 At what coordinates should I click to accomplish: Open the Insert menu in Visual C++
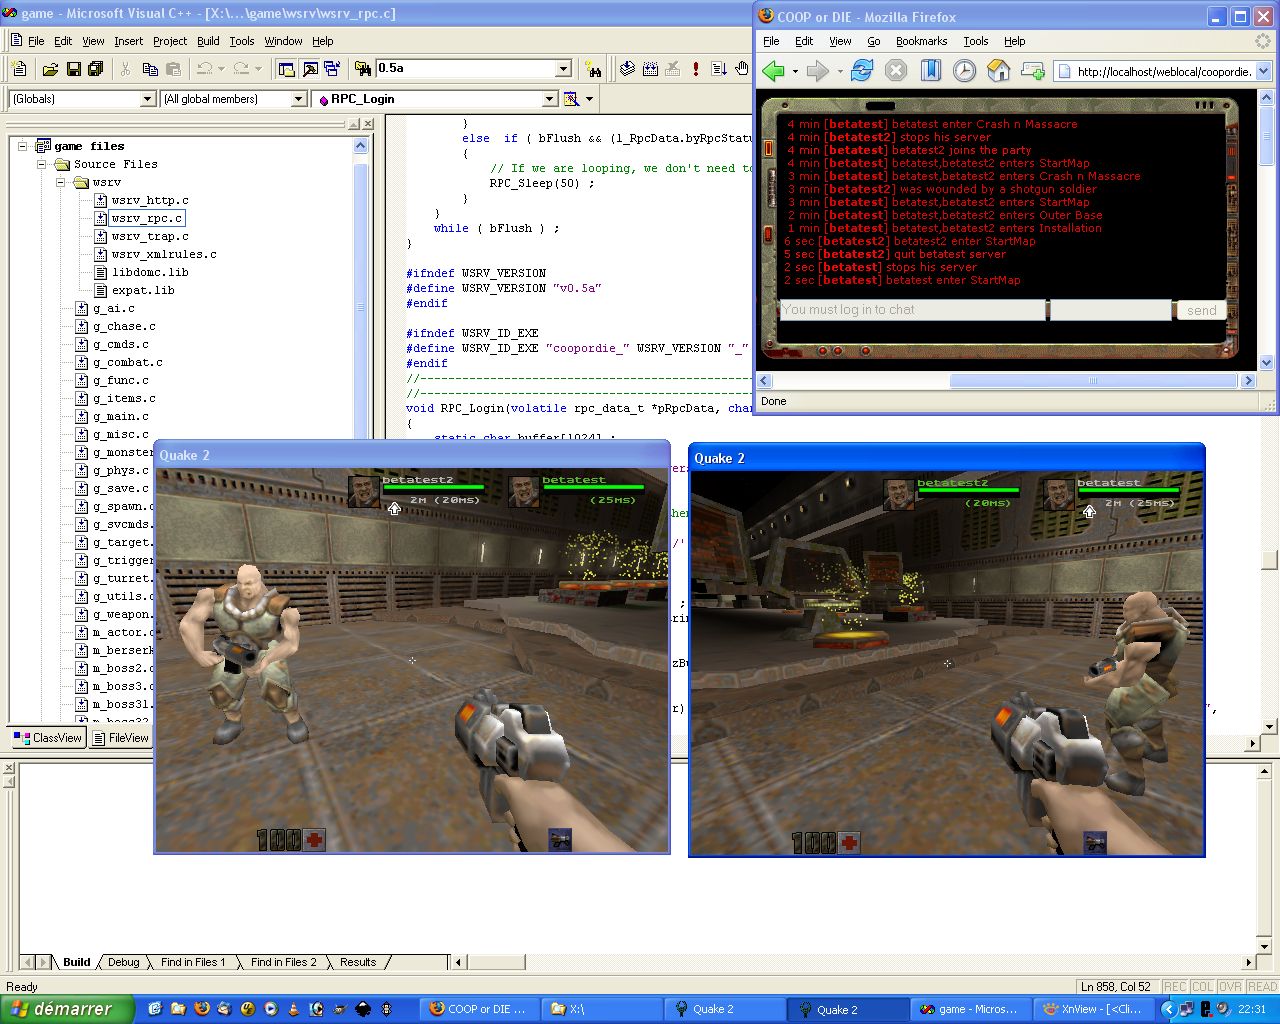coord(128,41)
